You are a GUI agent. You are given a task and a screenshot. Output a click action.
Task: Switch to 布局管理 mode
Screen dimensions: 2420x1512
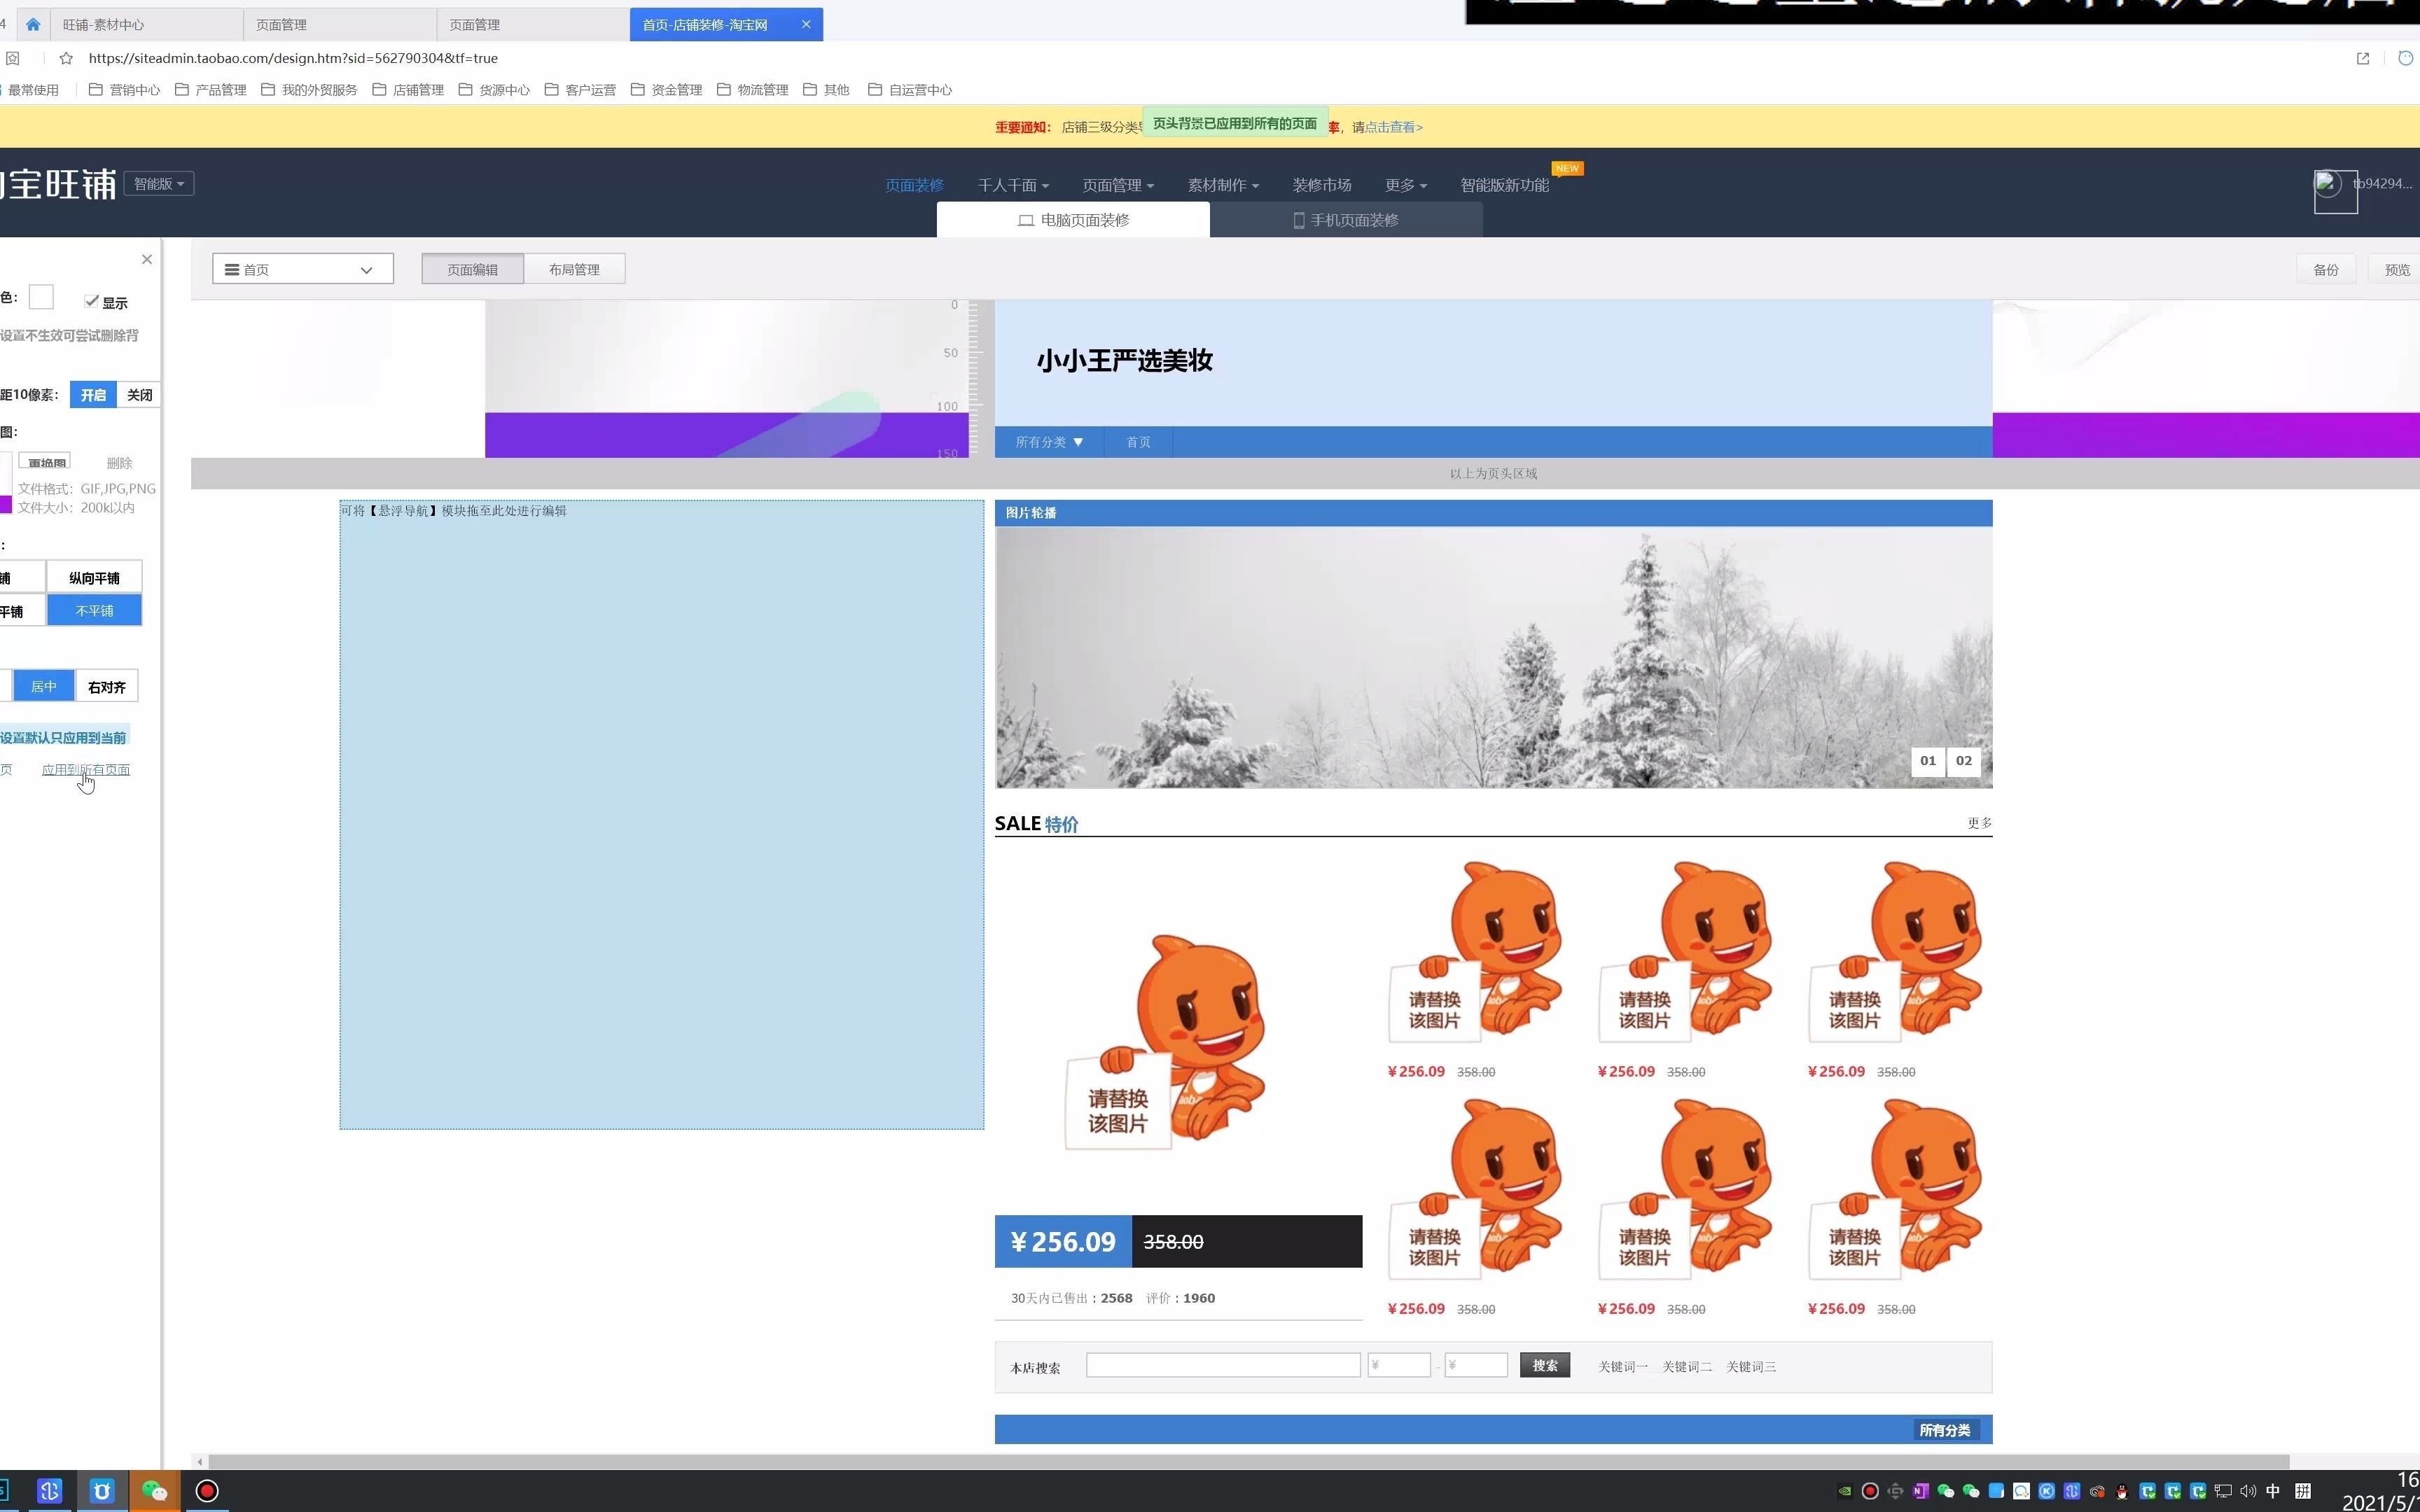(574, 269)
